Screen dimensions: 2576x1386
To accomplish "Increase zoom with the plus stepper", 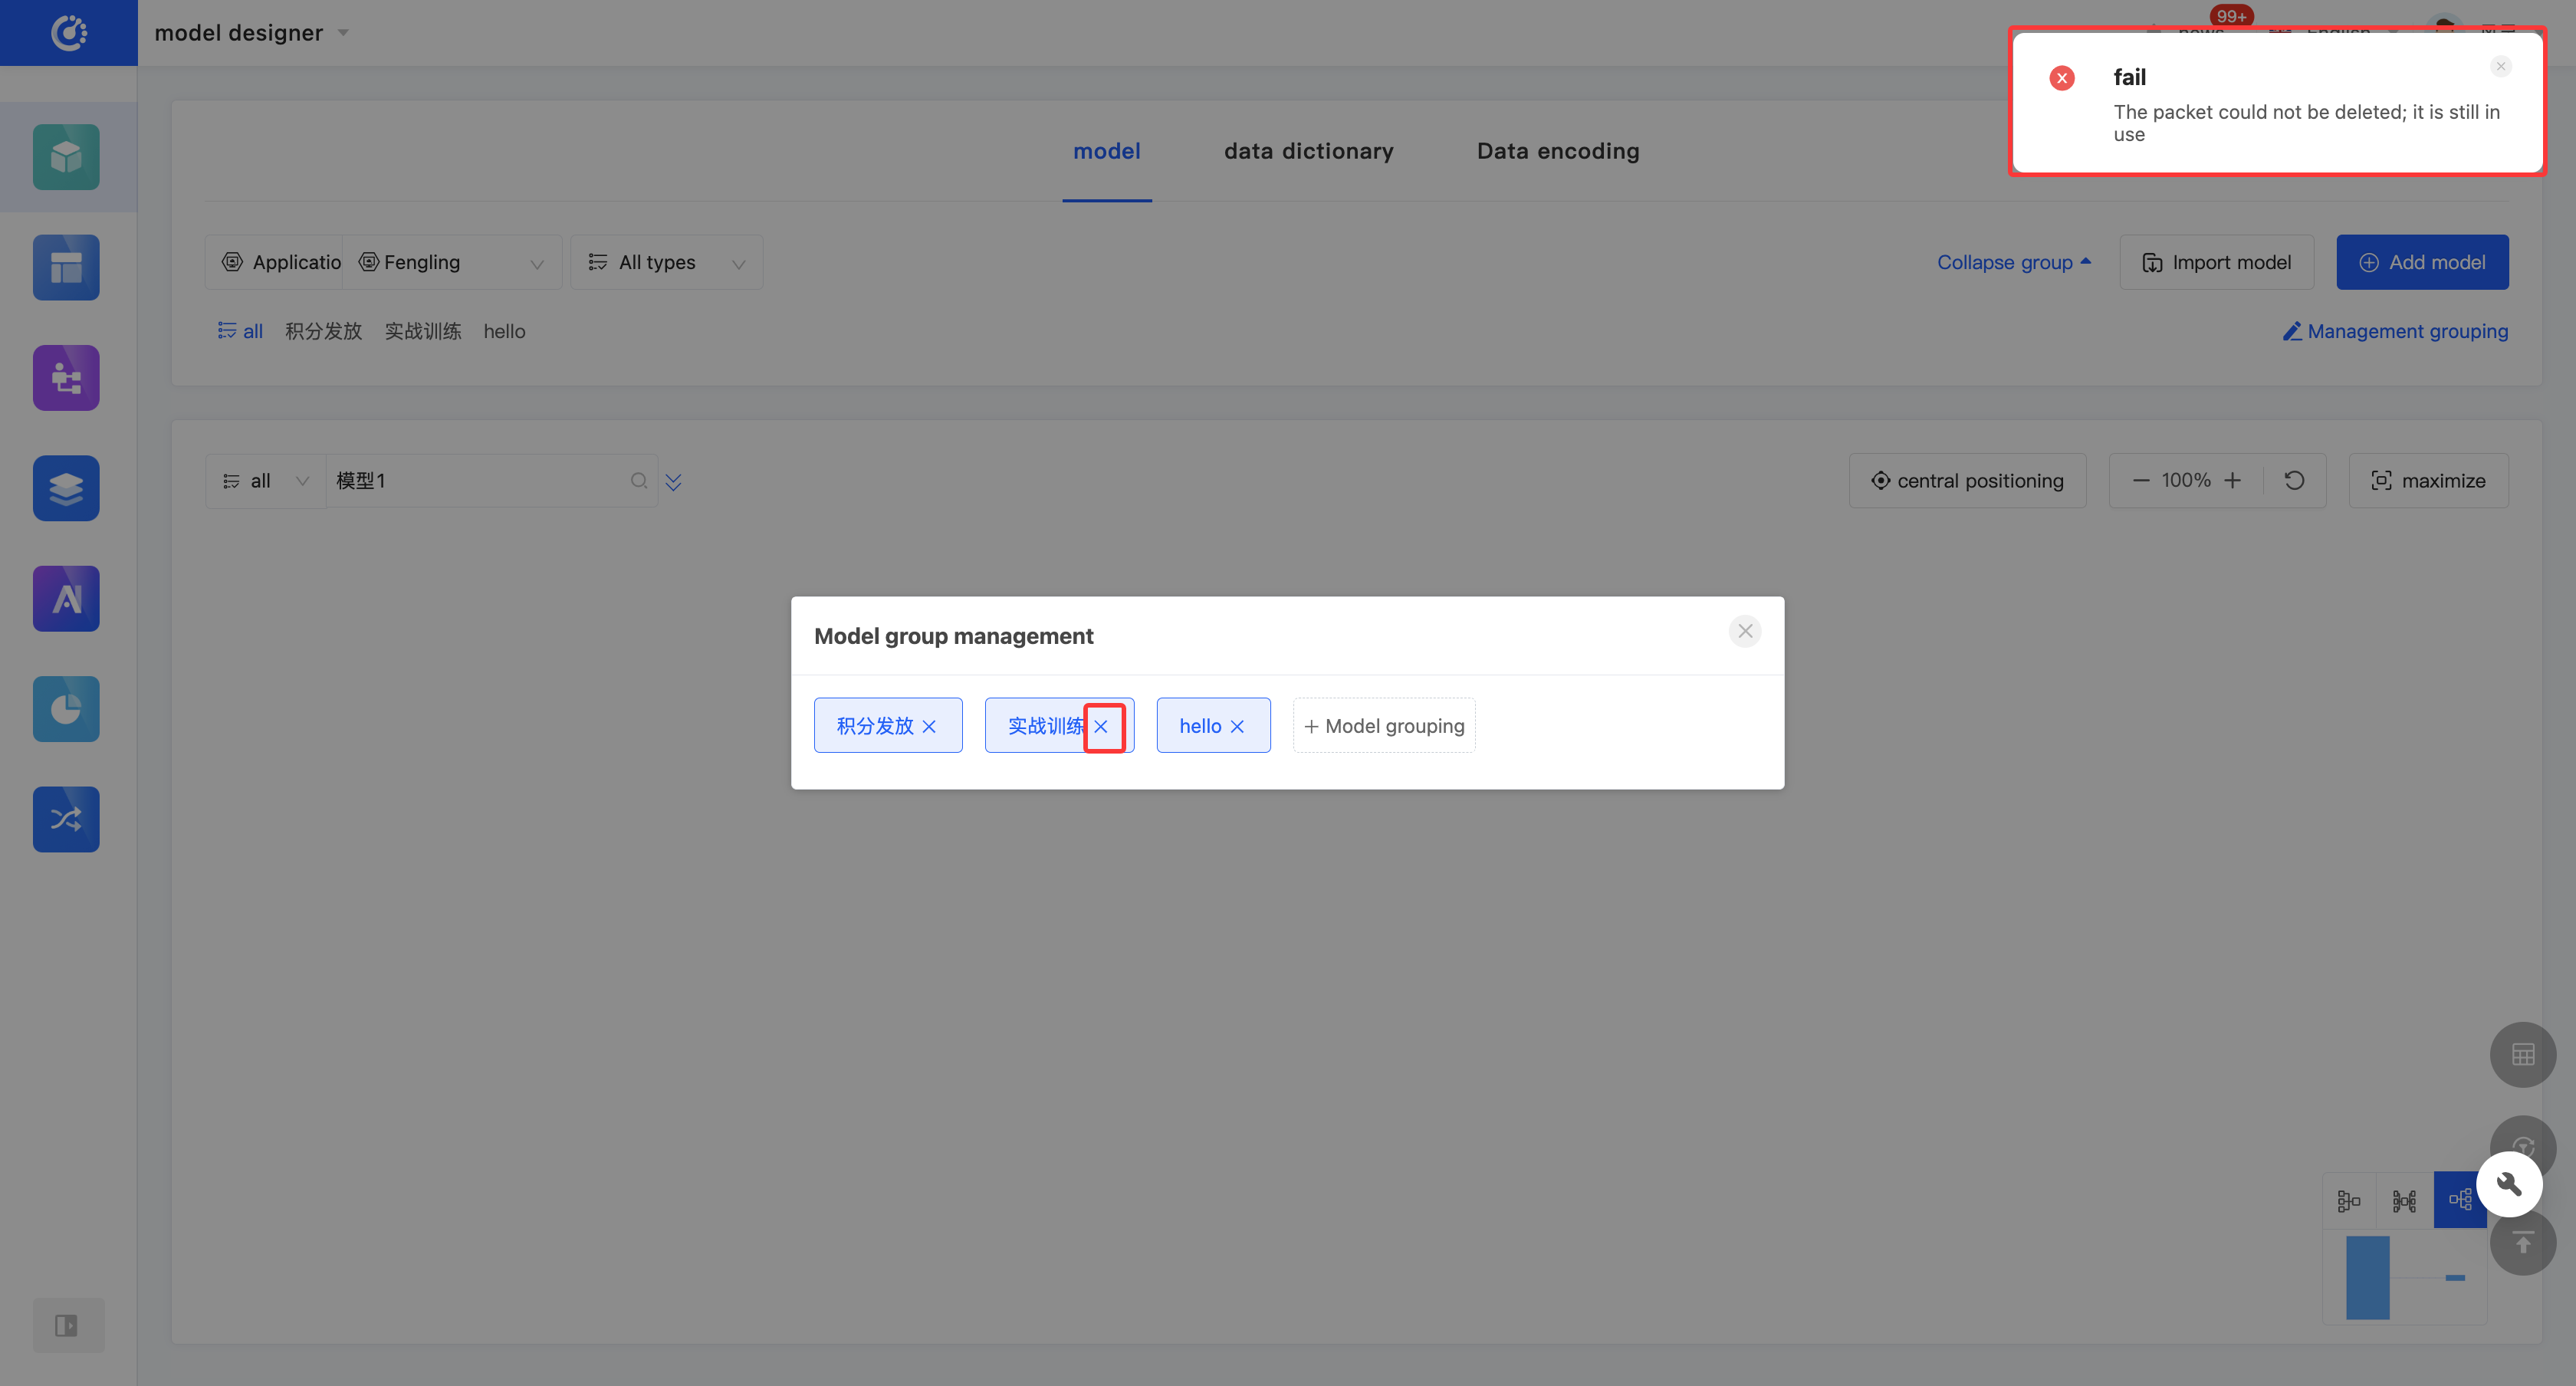I will (x=2232, y=481).
